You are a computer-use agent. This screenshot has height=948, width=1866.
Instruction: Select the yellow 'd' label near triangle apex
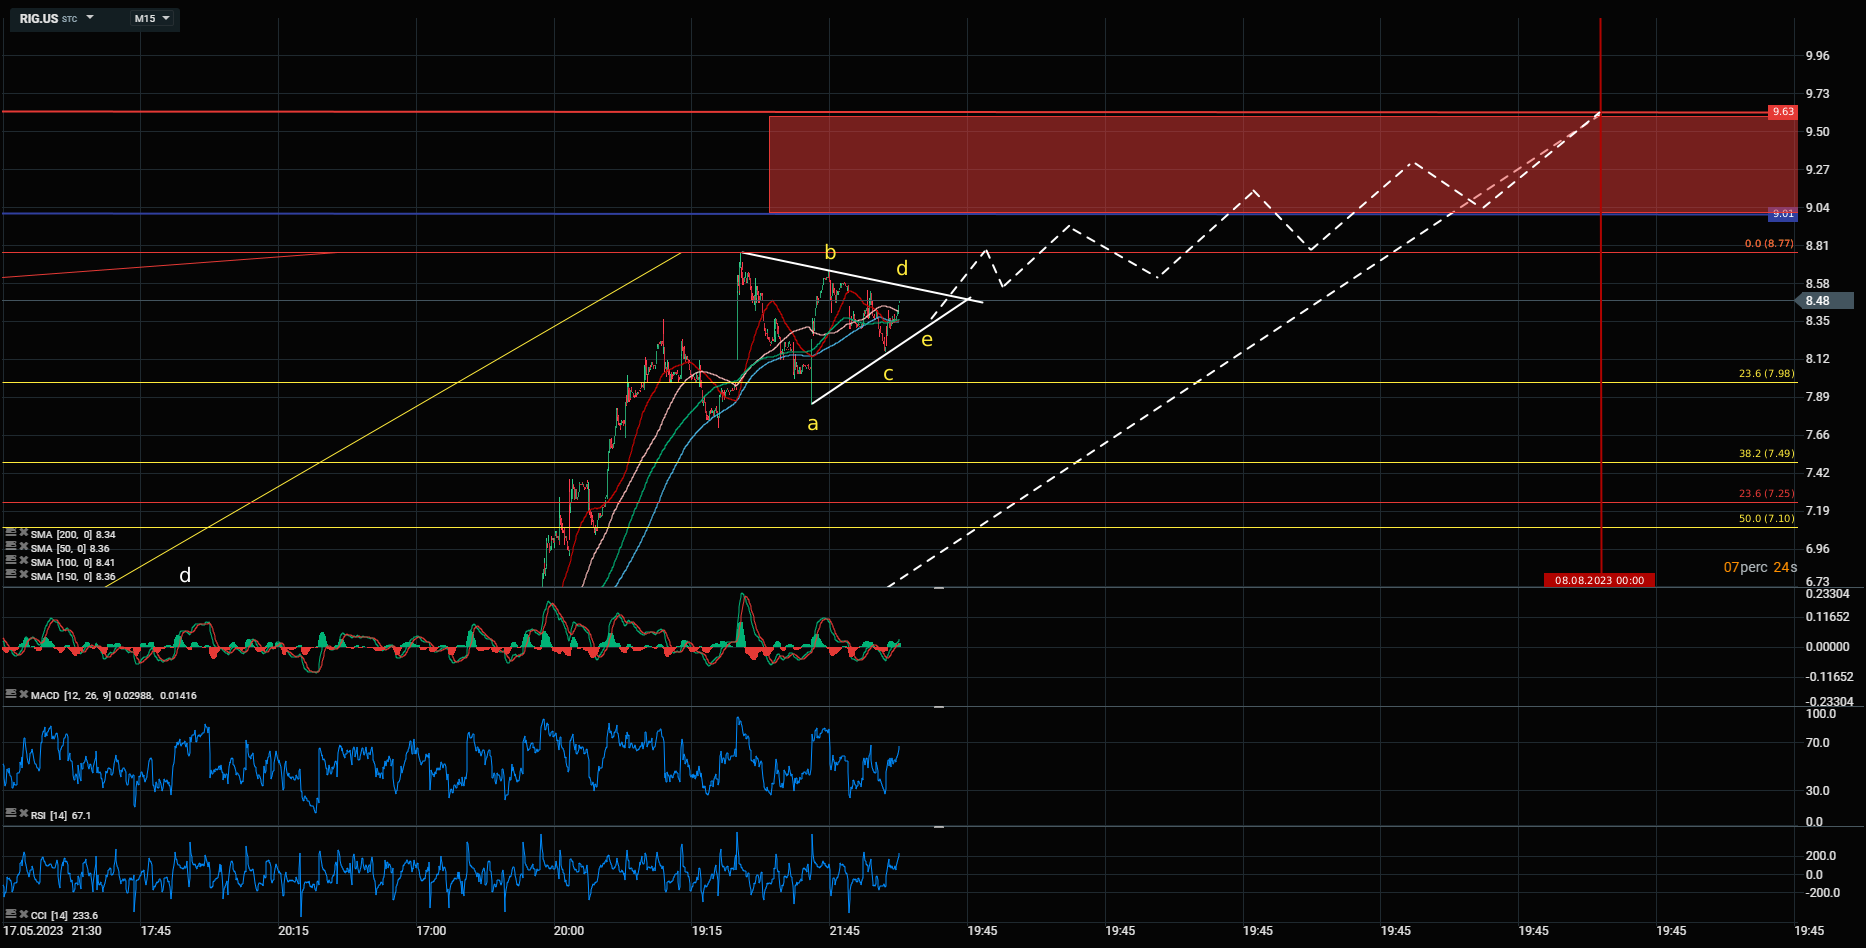click(902, 268)
